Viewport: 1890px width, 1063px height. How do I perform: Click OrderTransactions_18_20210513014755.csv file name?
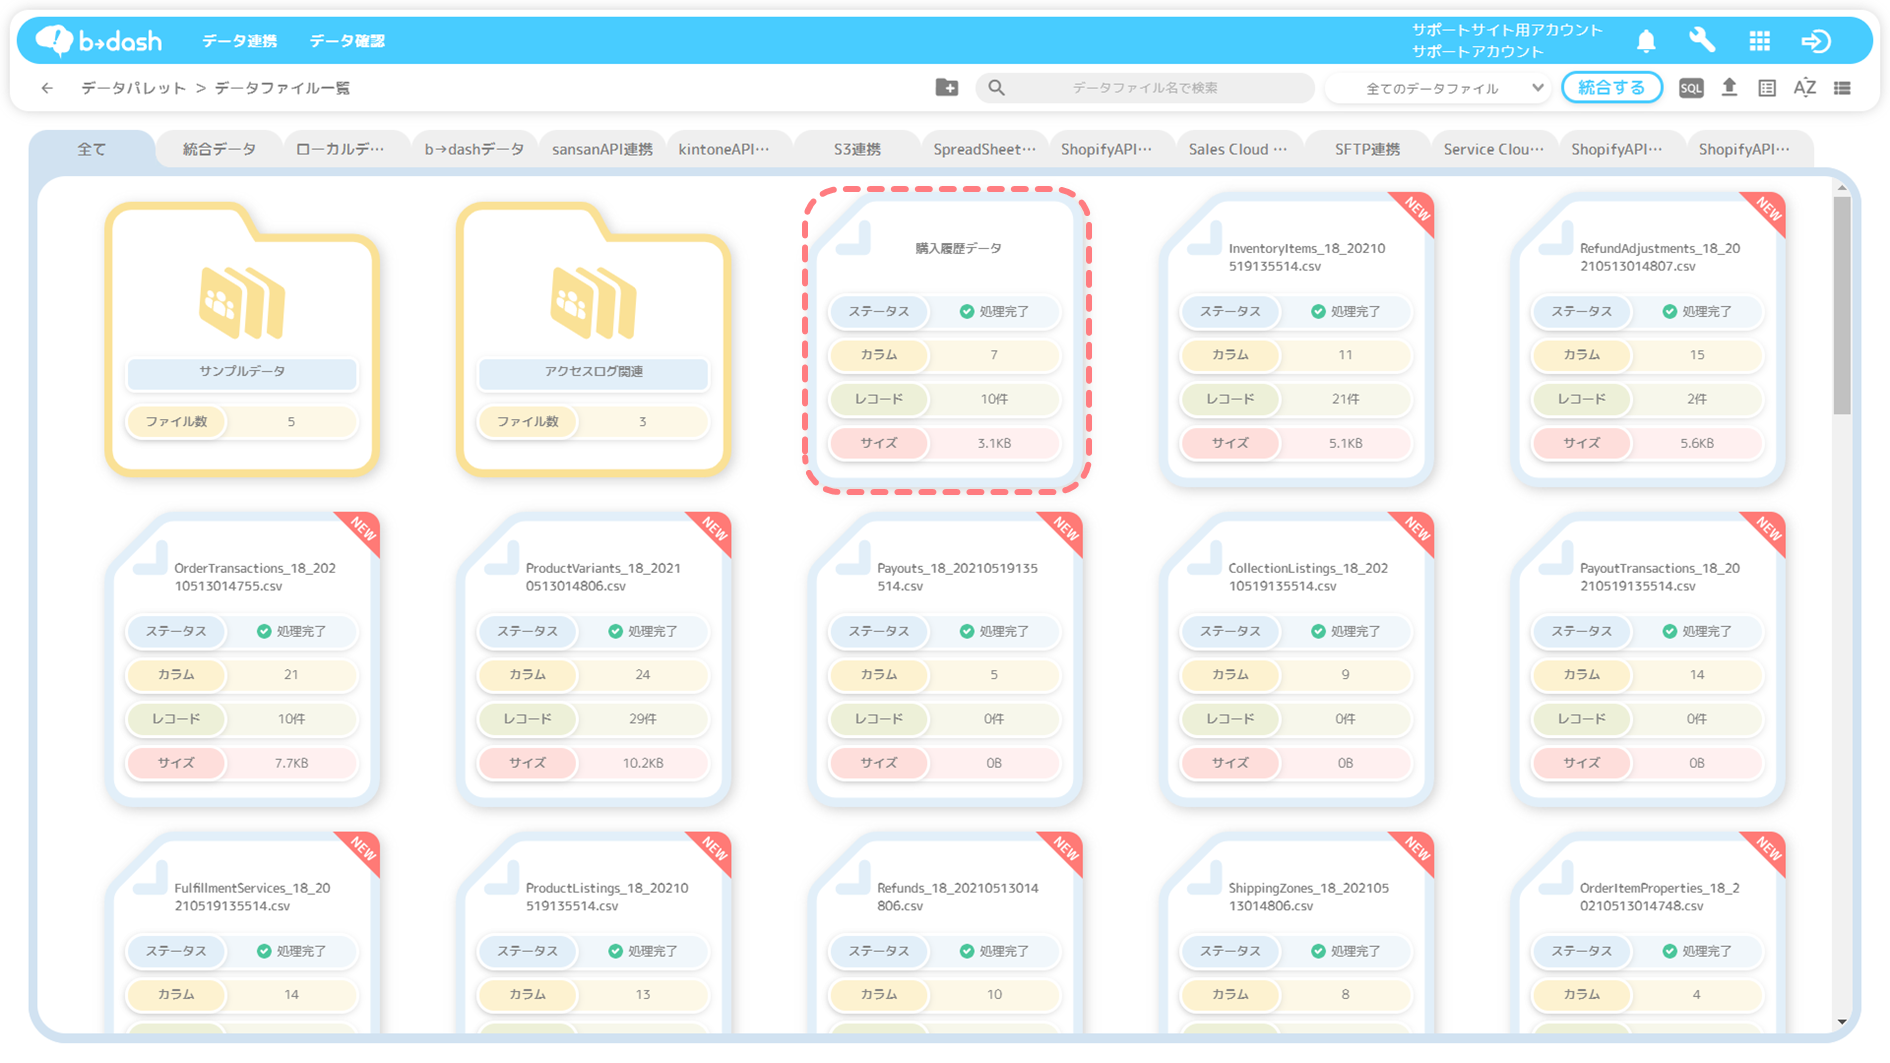coord(254,577)
